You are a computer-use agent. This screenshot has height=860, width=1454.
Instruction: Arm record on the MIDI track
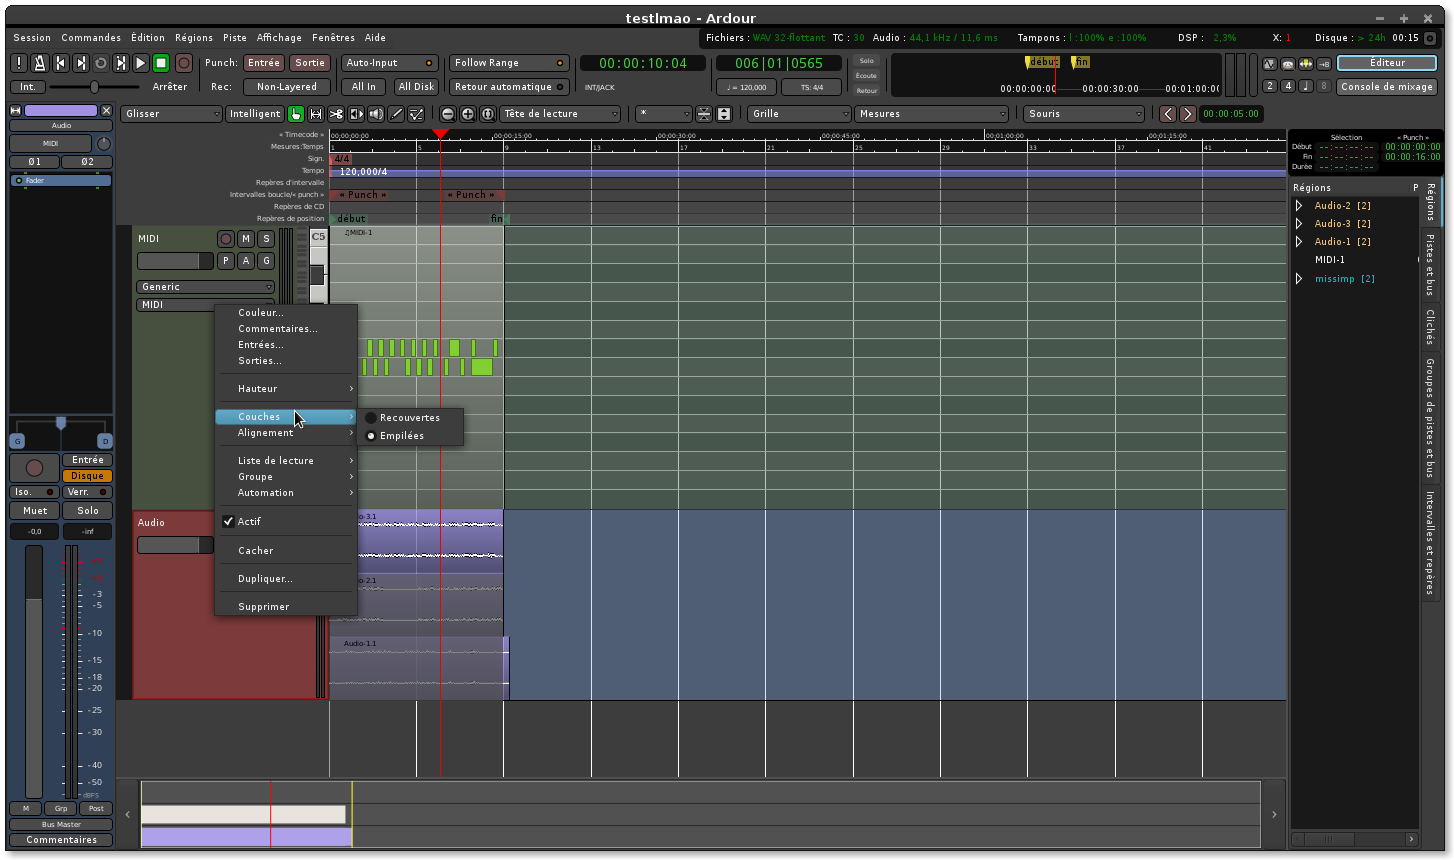click(x=226, y=239)
